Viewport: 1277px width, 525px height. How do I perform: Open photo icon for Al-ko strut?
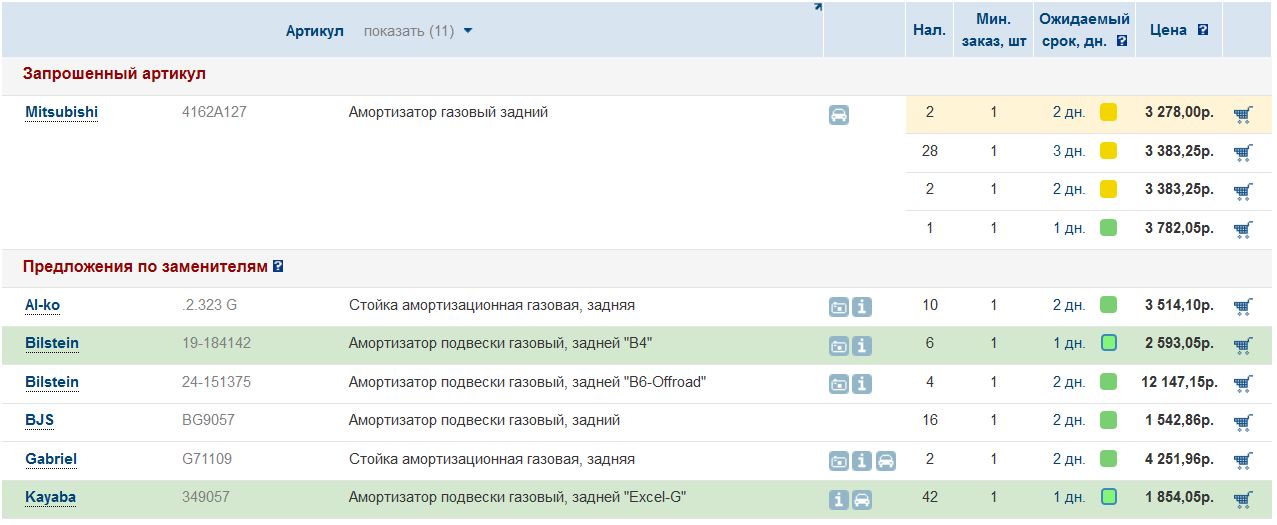[838, 307]
